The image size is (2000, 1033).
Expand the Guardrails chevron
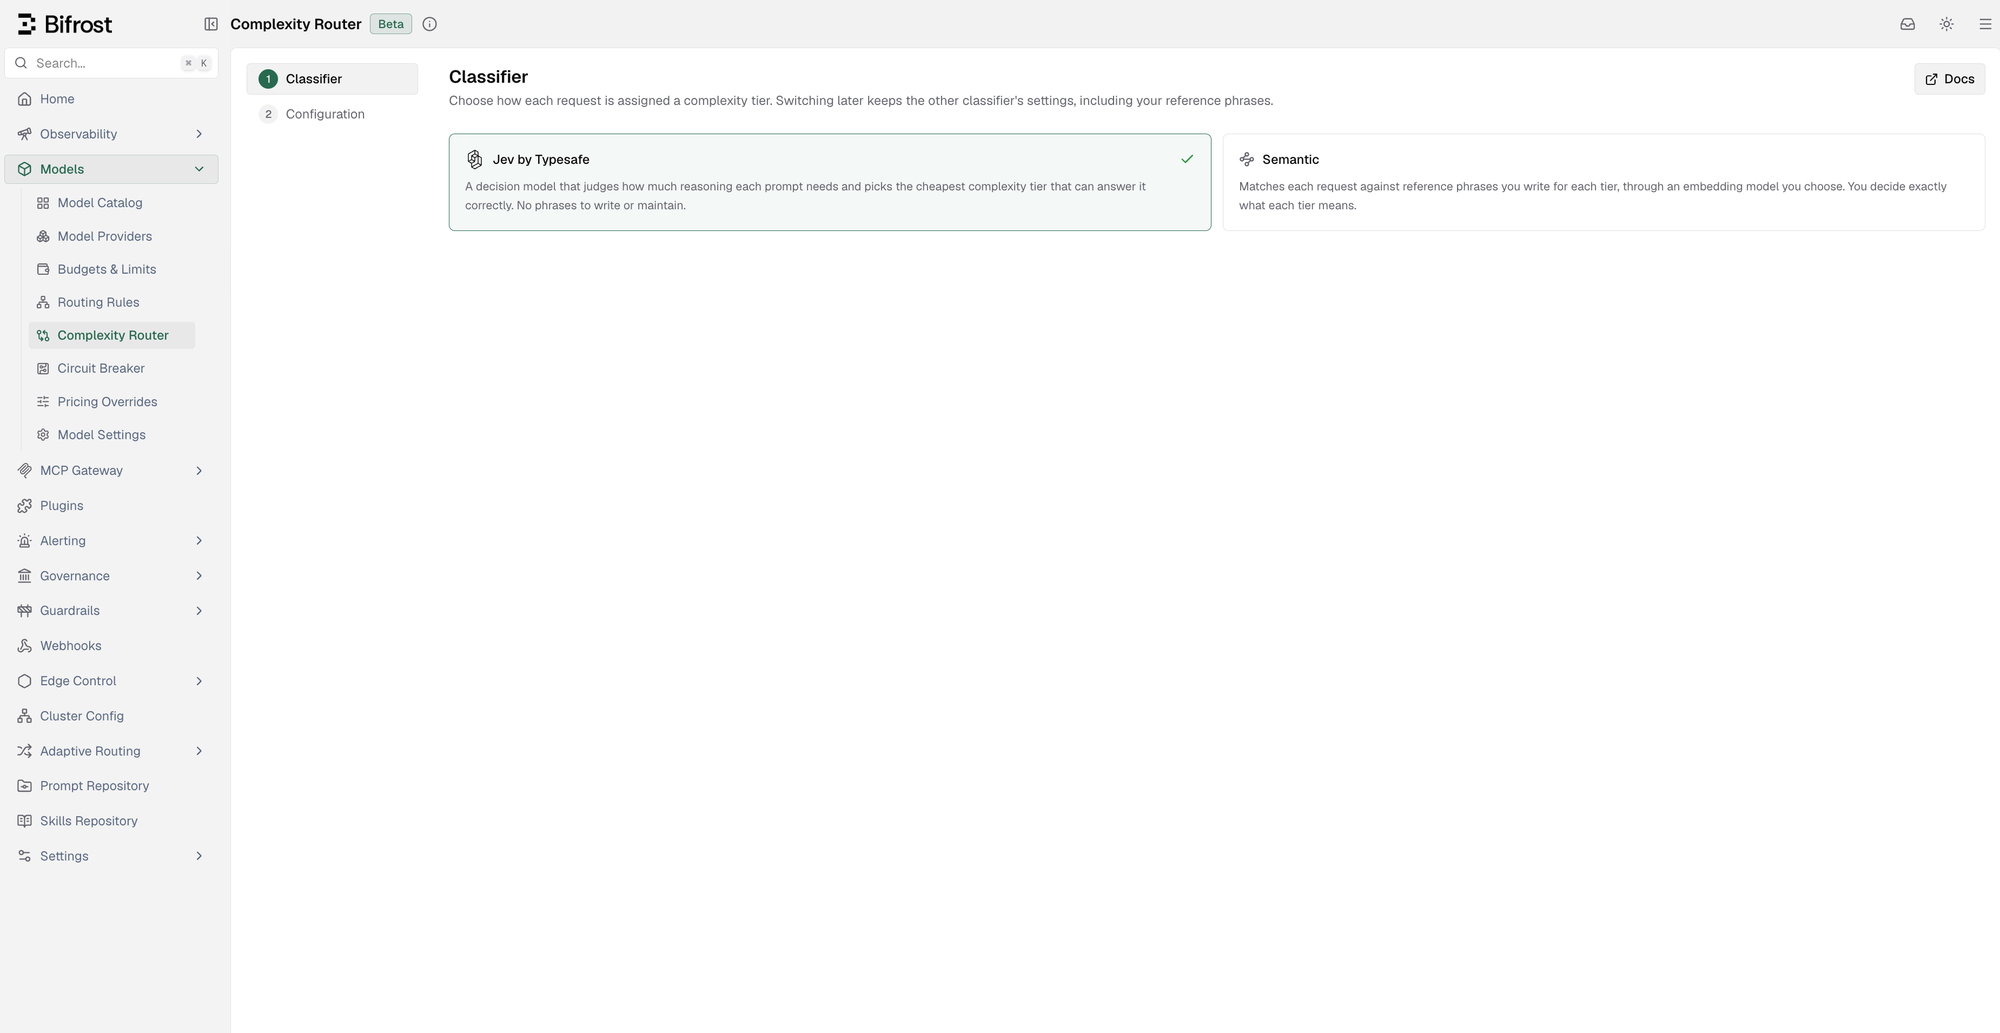199,611
